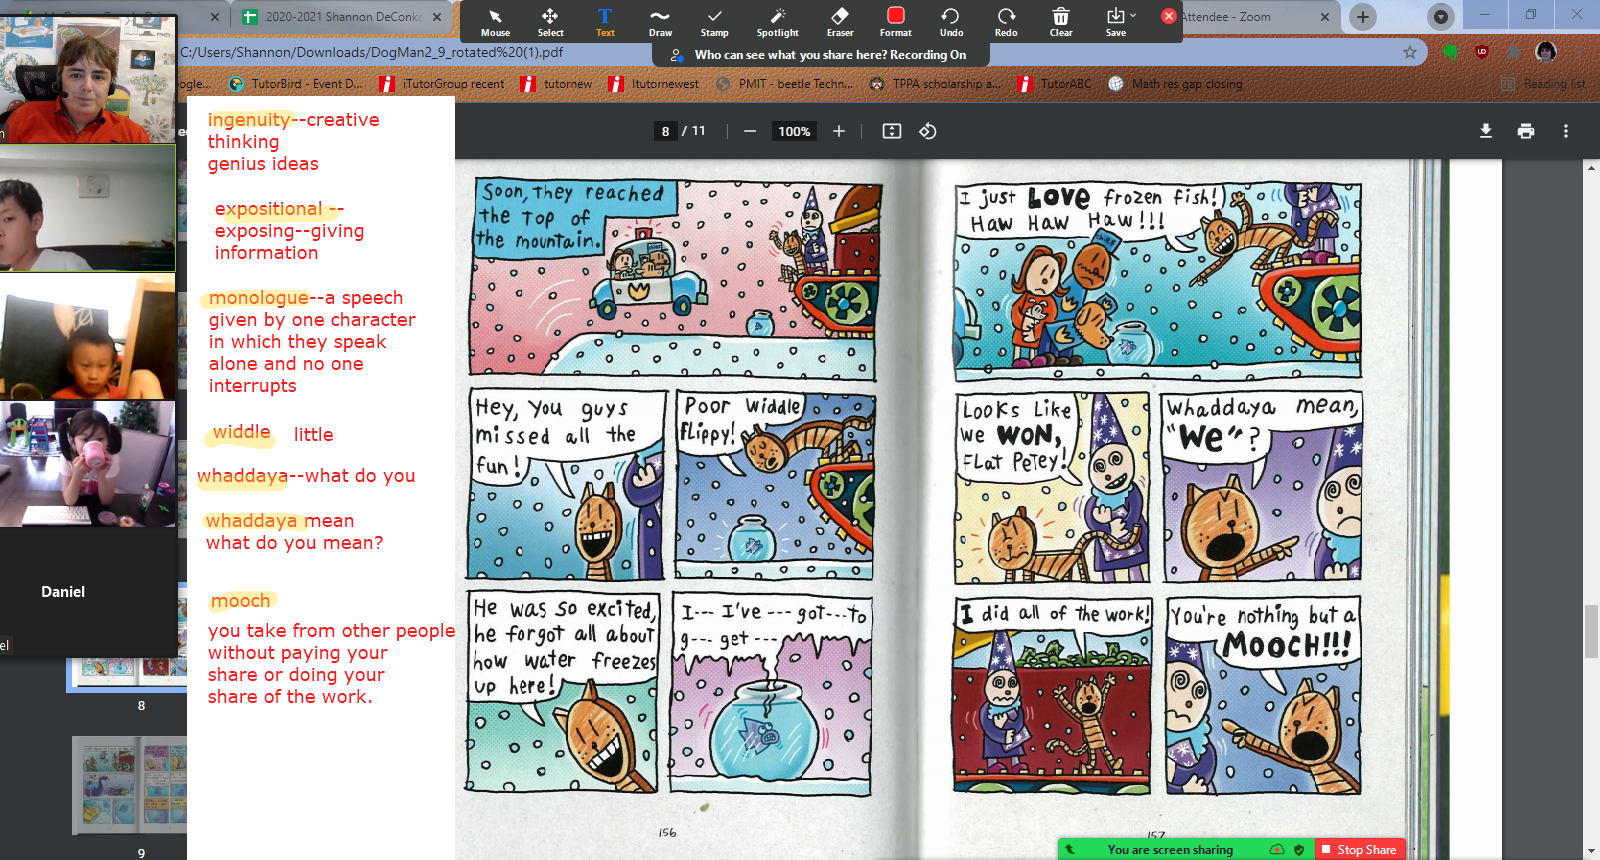This screenshot has height=860, width=1600.
Task: Open the TutorABC bookmark
Action: click(x=1055, y=84)
